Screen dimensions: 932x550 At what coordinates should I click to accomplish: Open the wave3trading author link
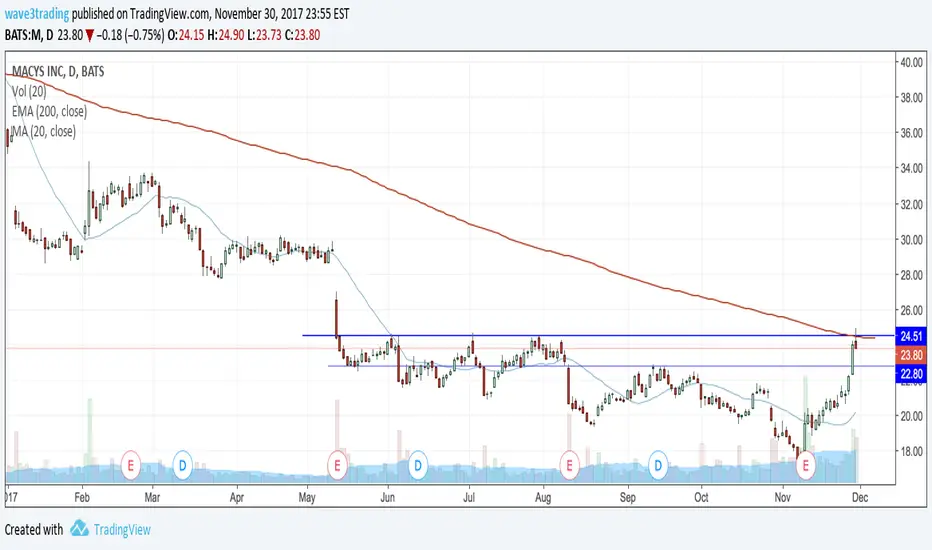[37, 14]
